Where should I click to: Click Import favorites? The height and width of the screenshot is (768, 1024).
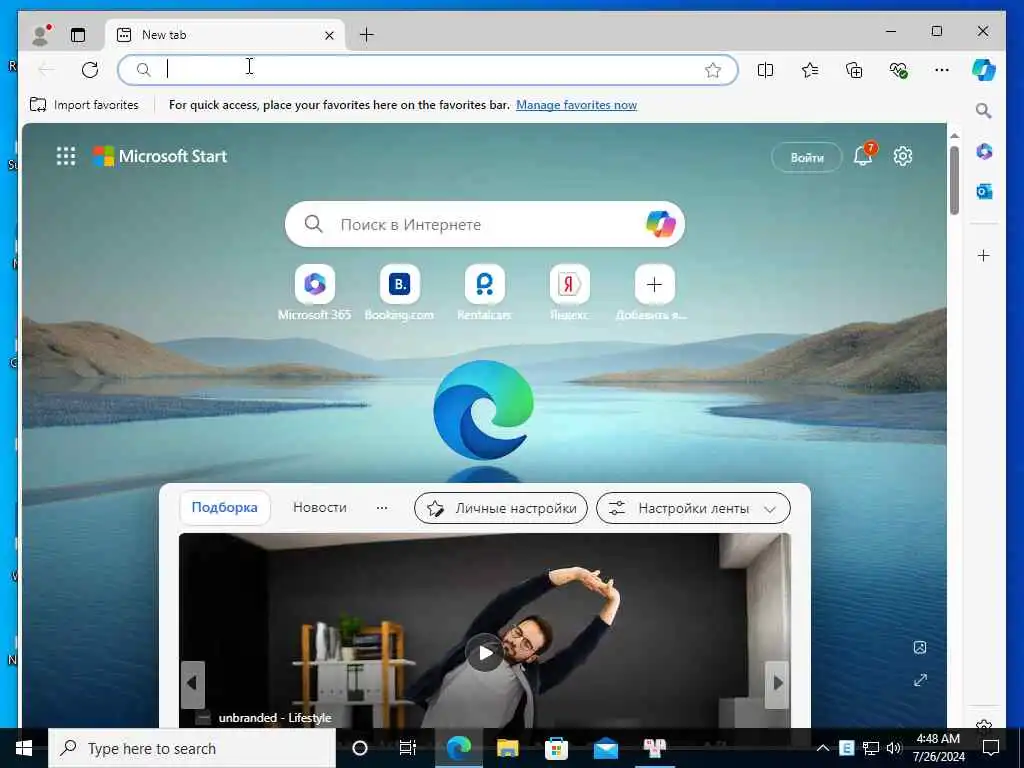pos(84,104)
